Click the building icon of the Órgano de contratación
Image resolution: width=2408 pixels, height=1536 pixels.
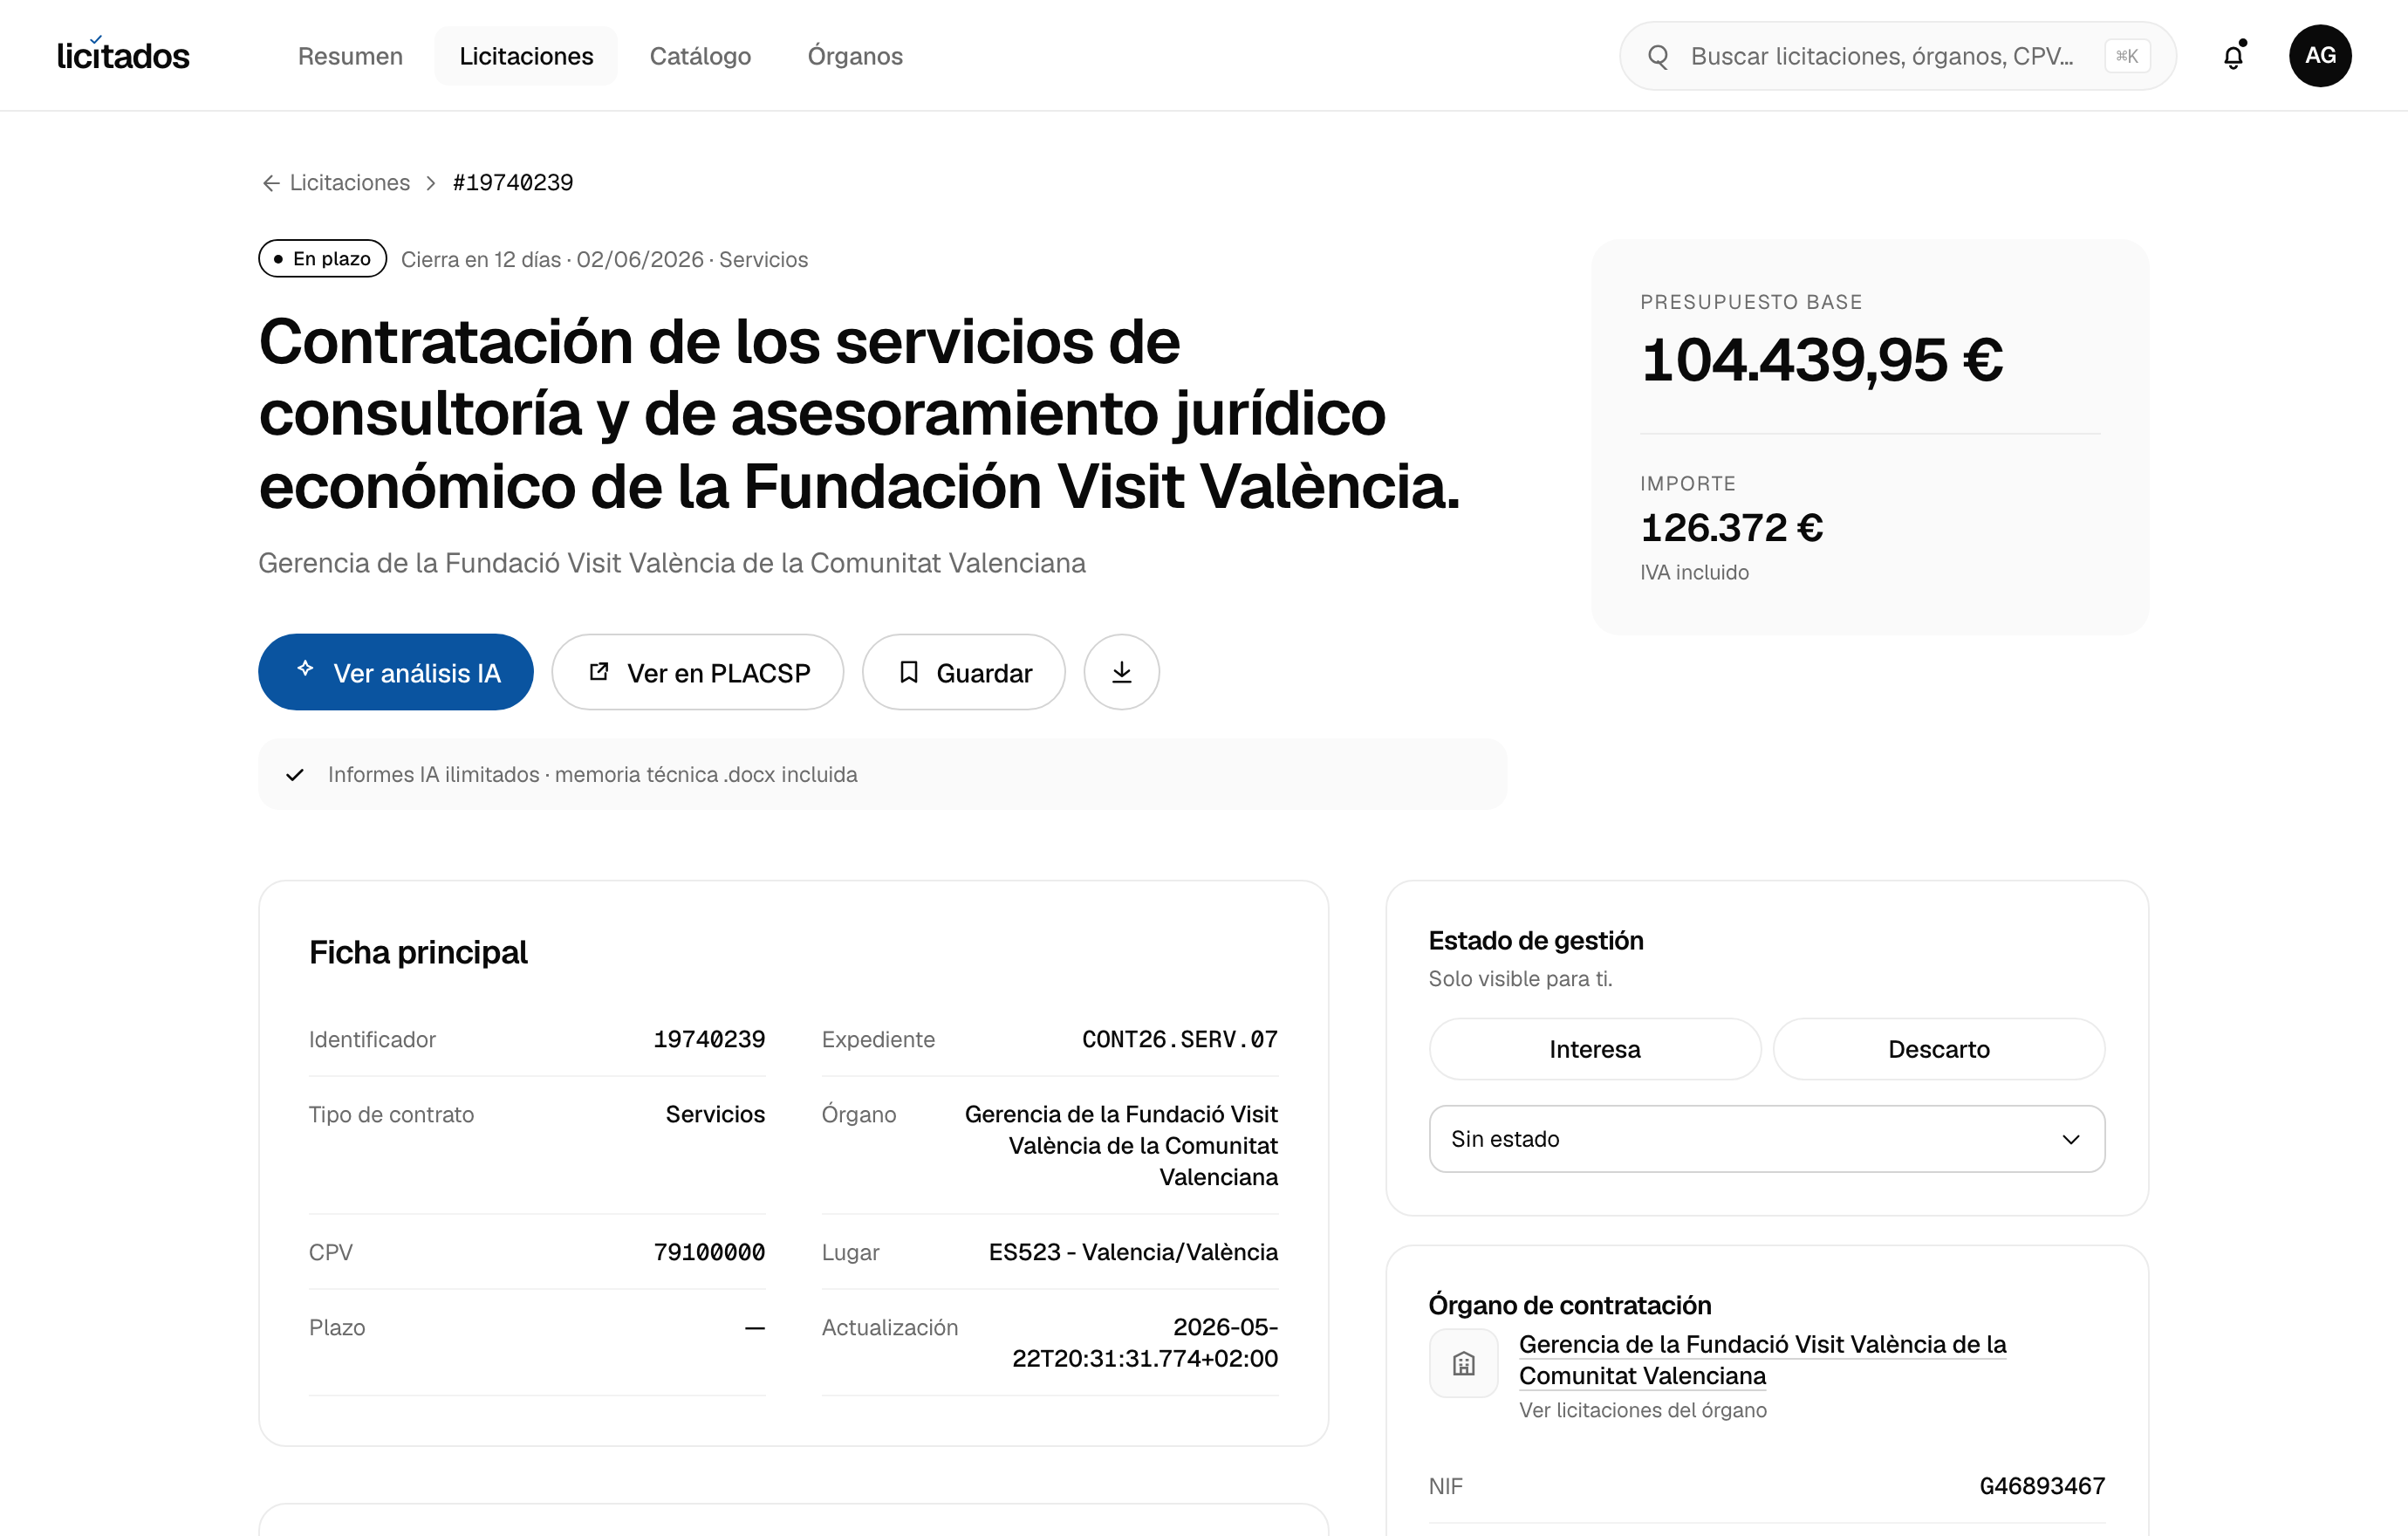click(1463, 1362)
